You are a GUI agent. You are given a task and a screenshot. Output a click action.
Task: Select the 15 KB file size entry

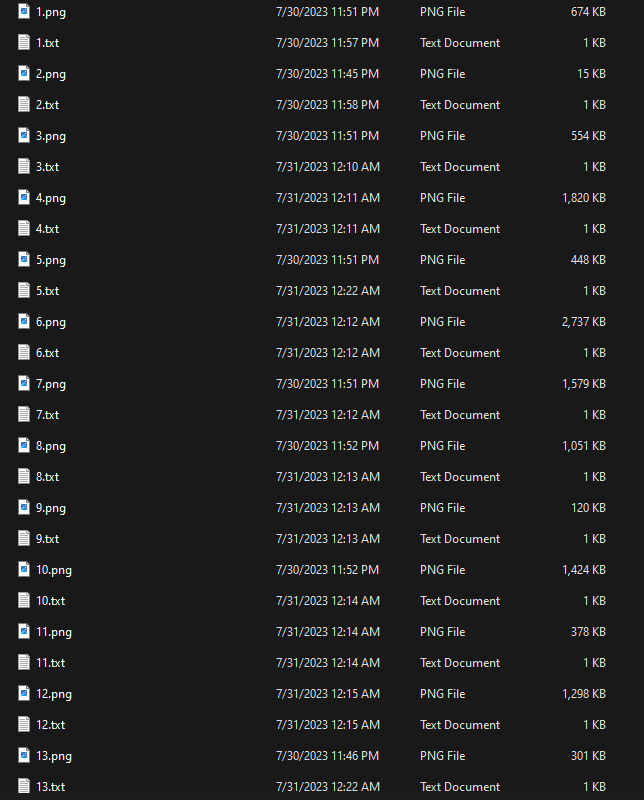click(x=591, y=73)
